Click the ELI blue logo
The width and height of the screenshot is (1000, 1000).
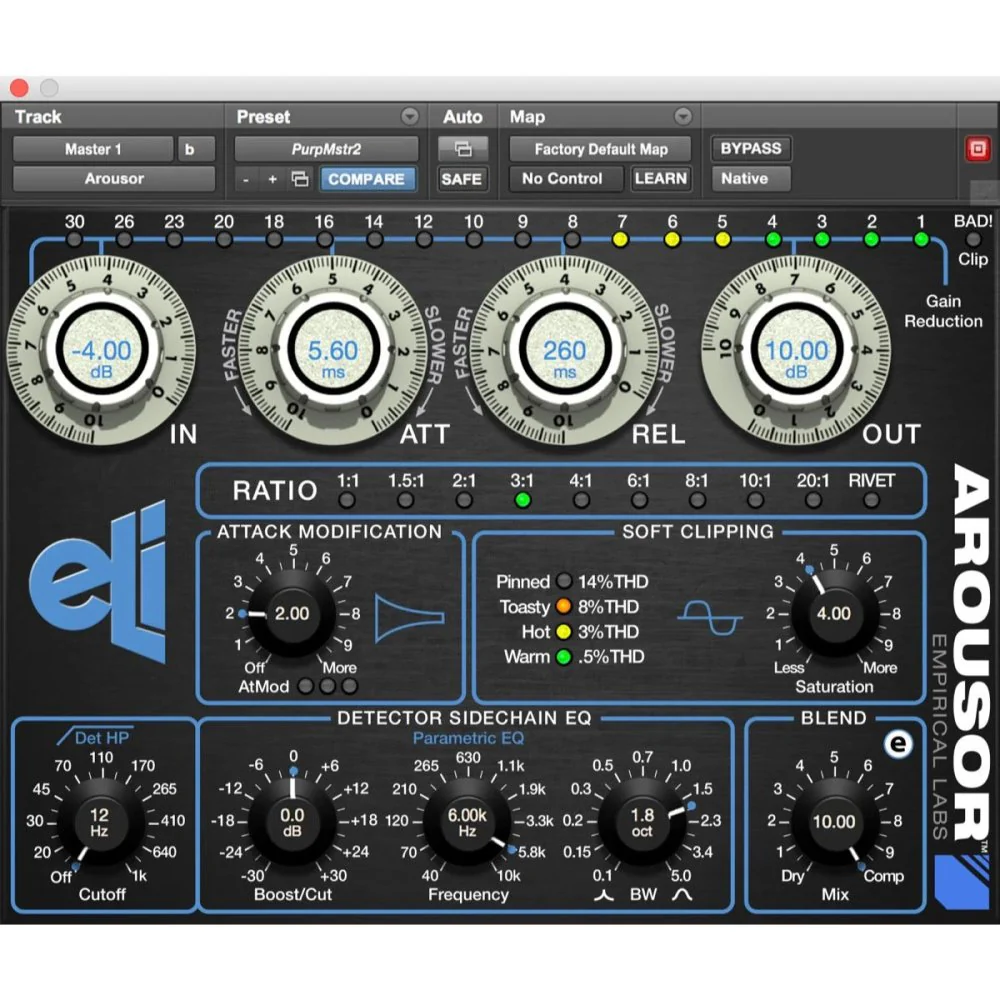(x=98, y=583)
